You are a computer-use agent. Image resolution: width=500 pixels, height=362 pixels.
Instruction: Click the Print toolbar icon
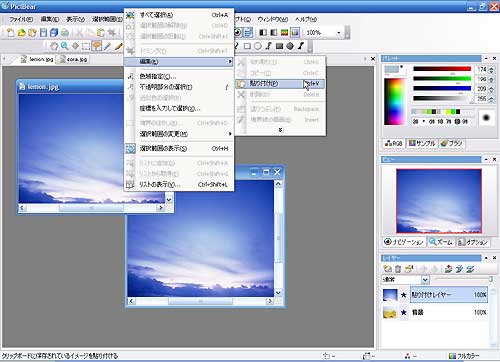point(65,33)
